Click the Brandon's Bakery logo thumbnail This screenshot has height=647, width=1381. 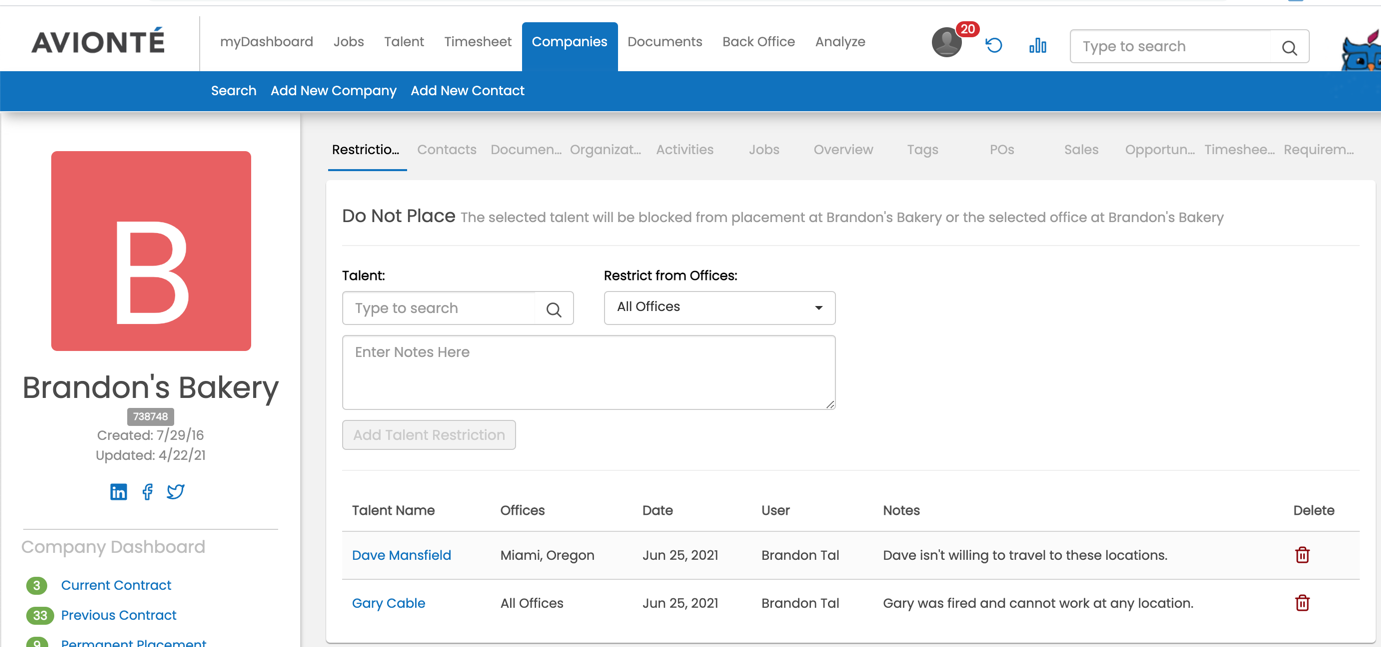coord(151,251)
